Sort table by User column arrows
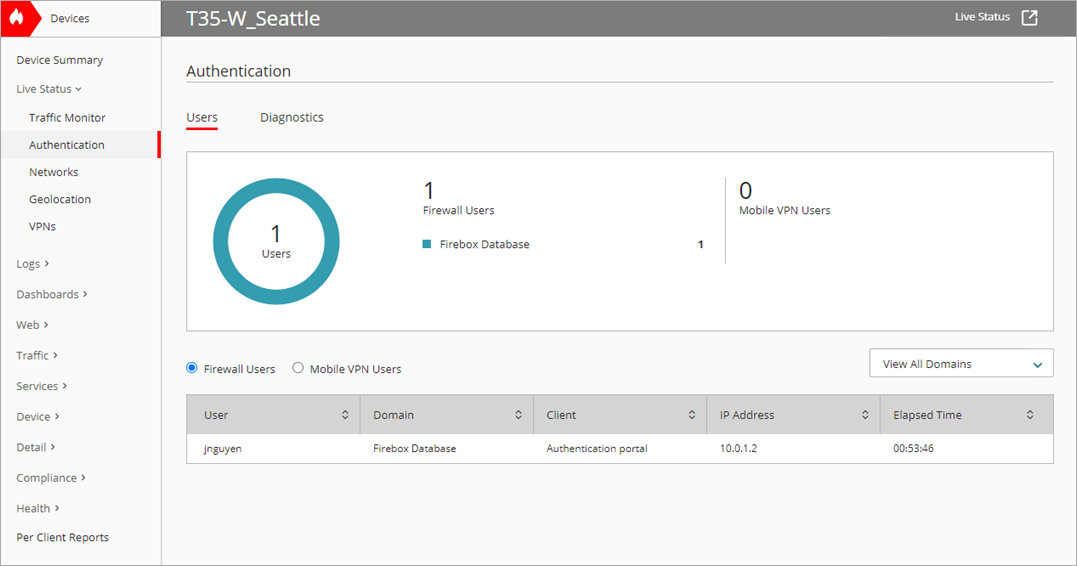Image resolution: width=1077 pixels, height=566 pixels. [345, 415]
